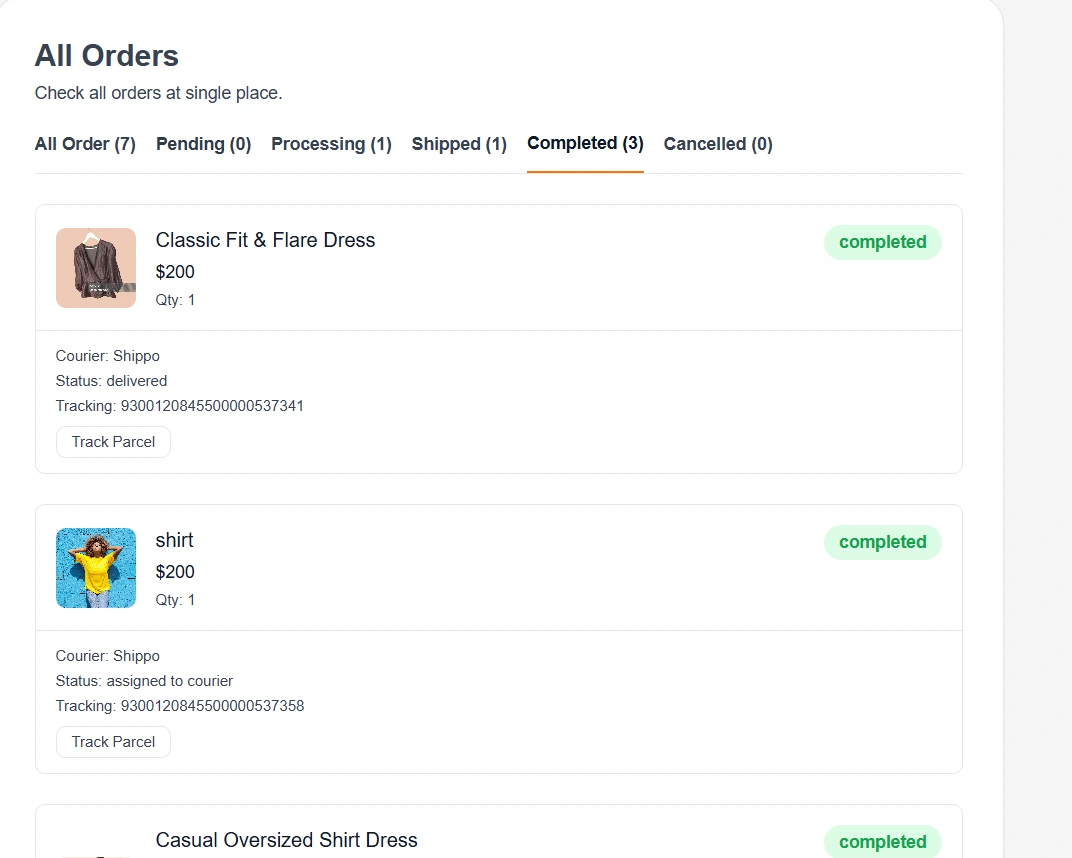1072x858 pixels.
Task: Click completed badge on Casual Oversized Shirt Dress
Action: 883,842
